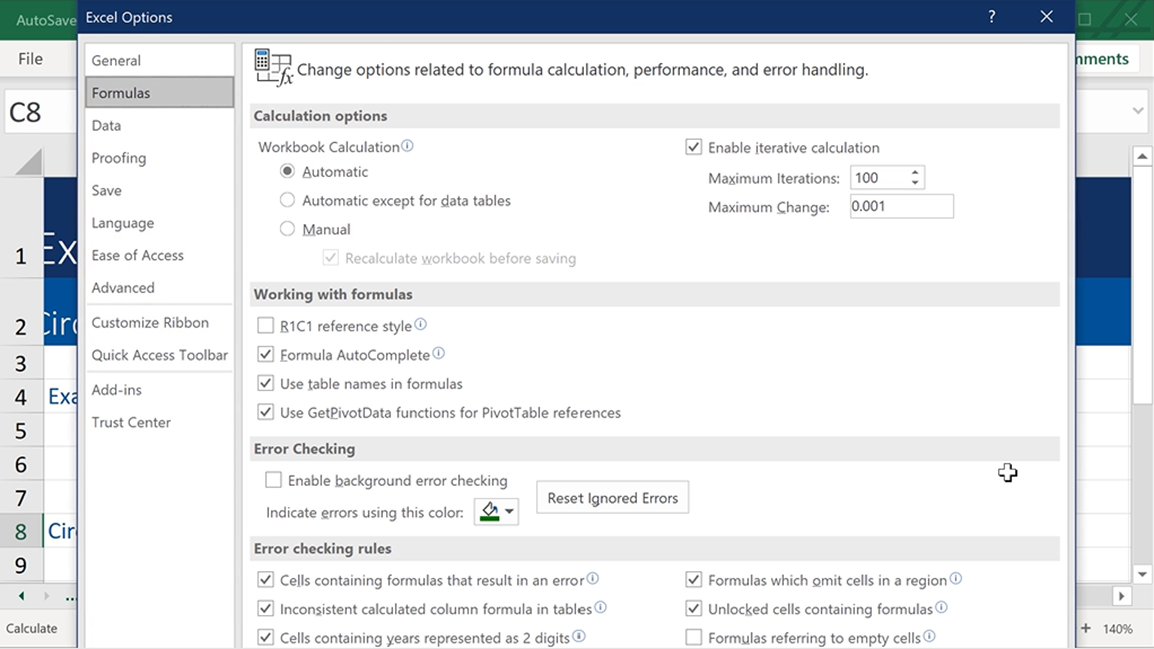Click info icon next to Workbook Calculation
This screenshot has height=649, width=1154.
(x=407, y=146)
